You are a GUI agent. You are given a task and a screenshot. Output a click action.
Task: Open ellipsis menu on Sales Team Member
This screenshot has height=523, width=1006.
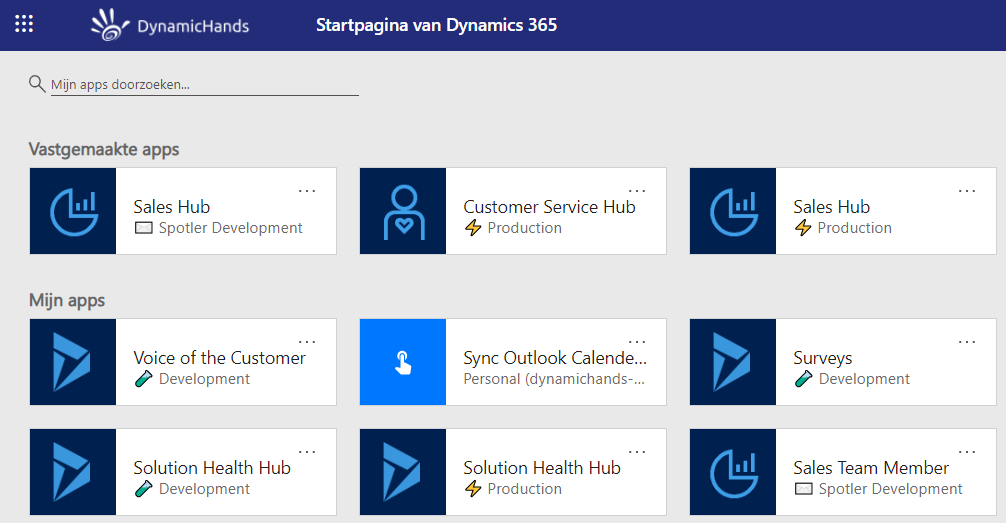[967, 452]
